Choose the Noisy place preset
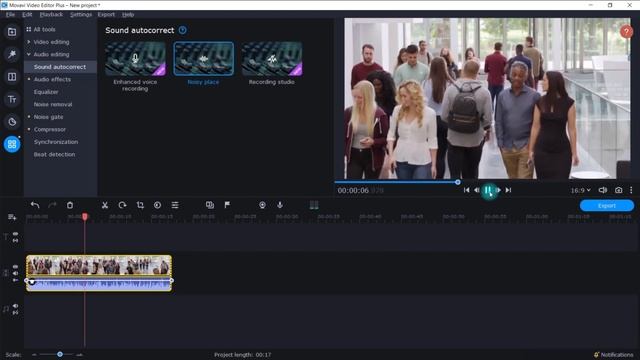 204,59
